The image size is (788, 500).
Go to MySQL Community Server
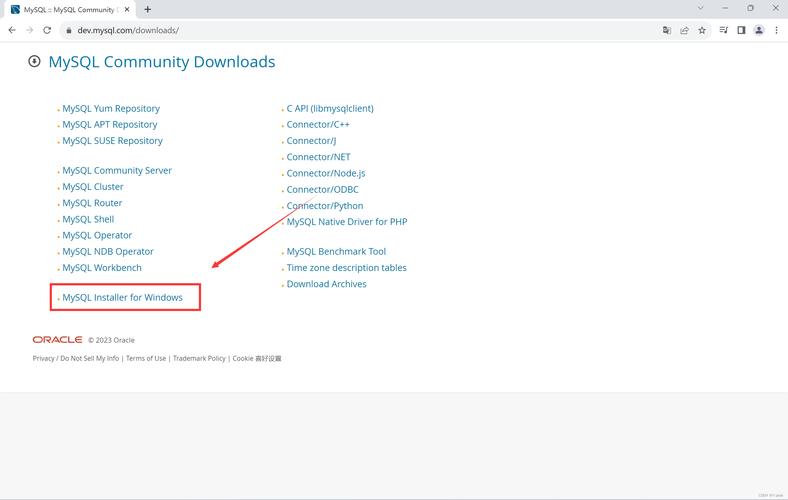pos(117,170)
